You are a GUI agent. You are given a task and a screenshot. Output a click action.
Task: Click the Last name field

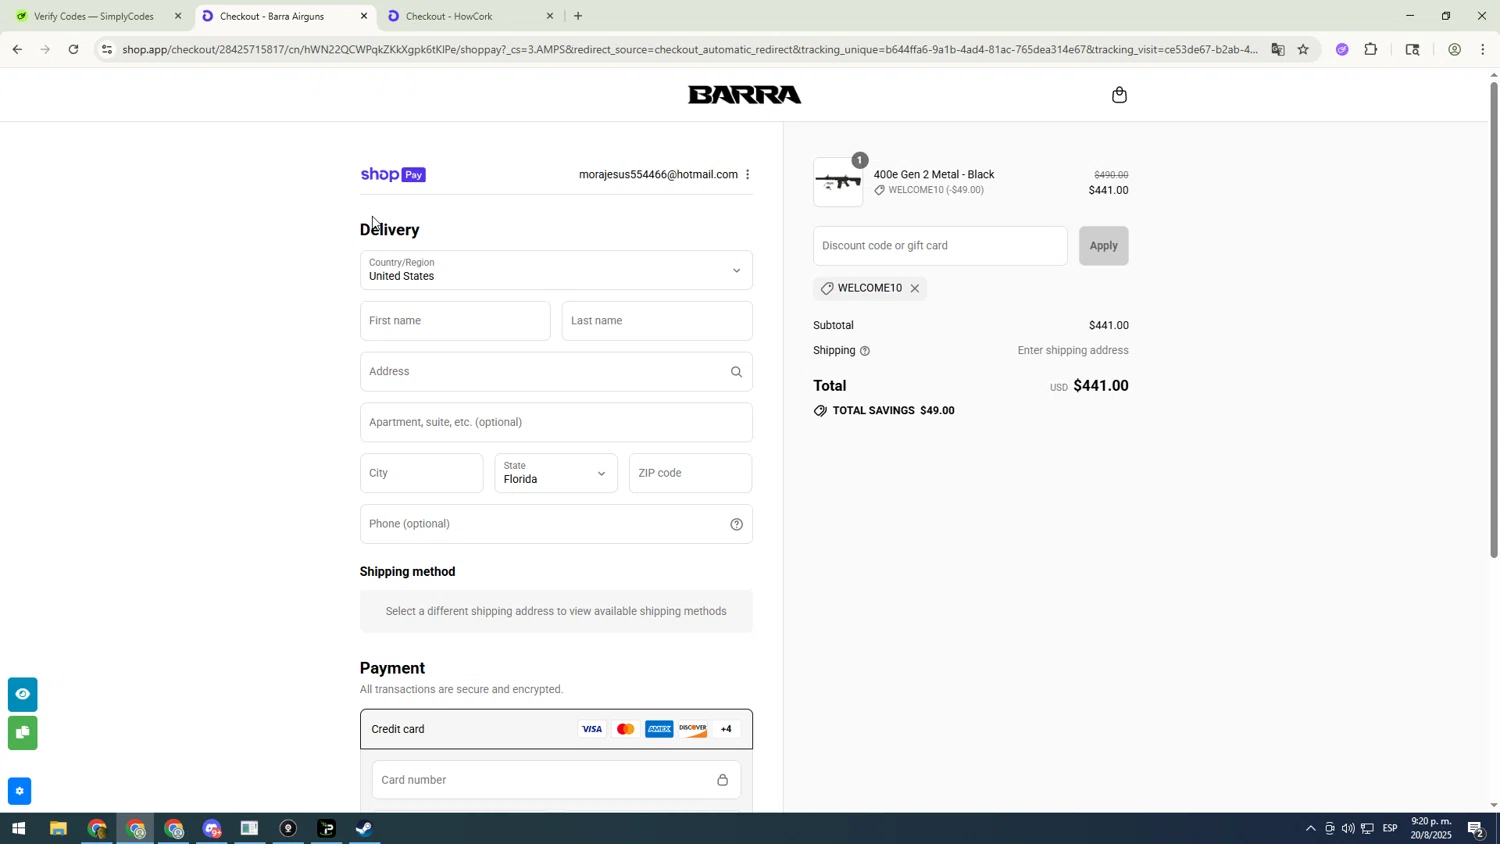[657, 321]
